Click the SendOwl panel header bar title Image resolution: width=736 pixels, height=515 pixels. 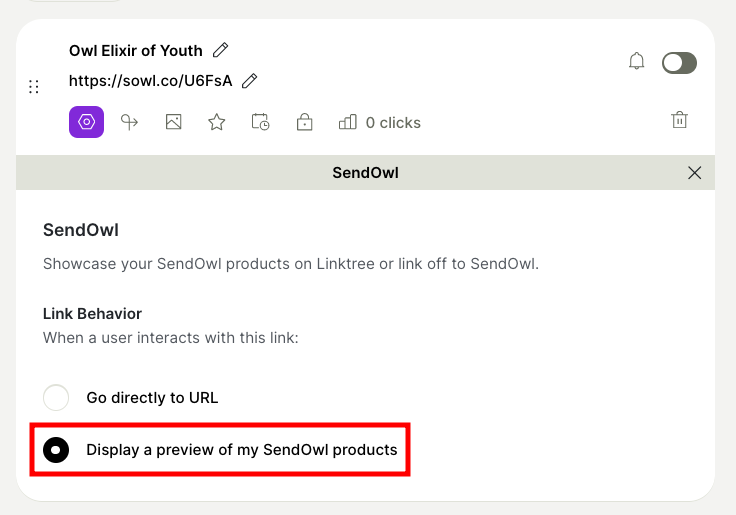[365, 173]
